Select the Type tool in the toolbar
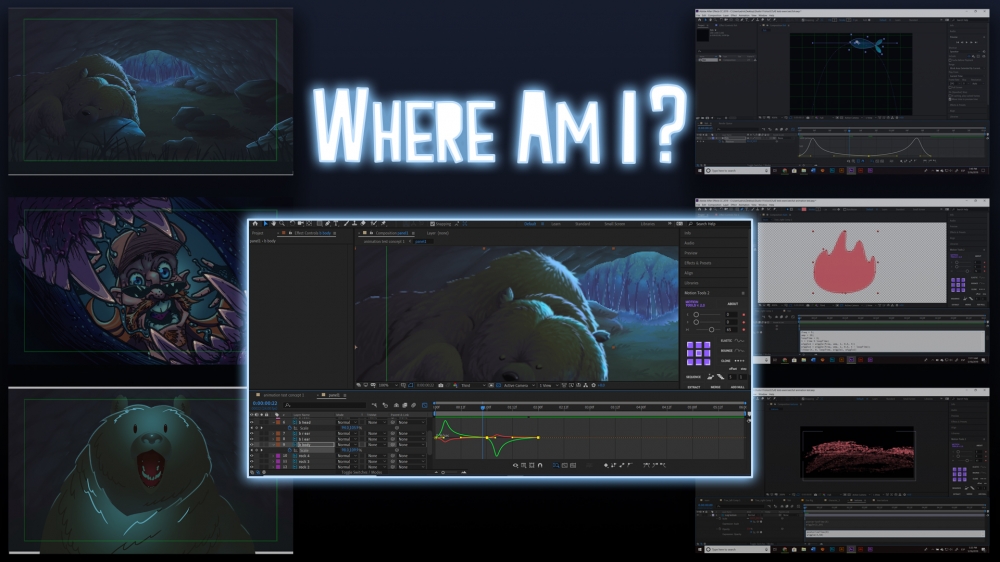The height and width of the screenshot is (562, 1000). click(336, 224)
